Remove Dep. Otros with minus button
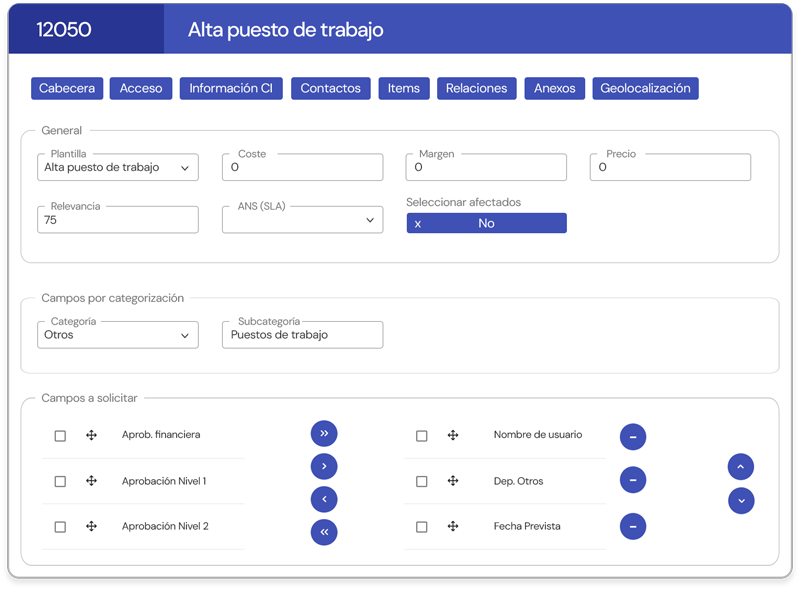Screen dimensions: 800x590 click(633, 480)
